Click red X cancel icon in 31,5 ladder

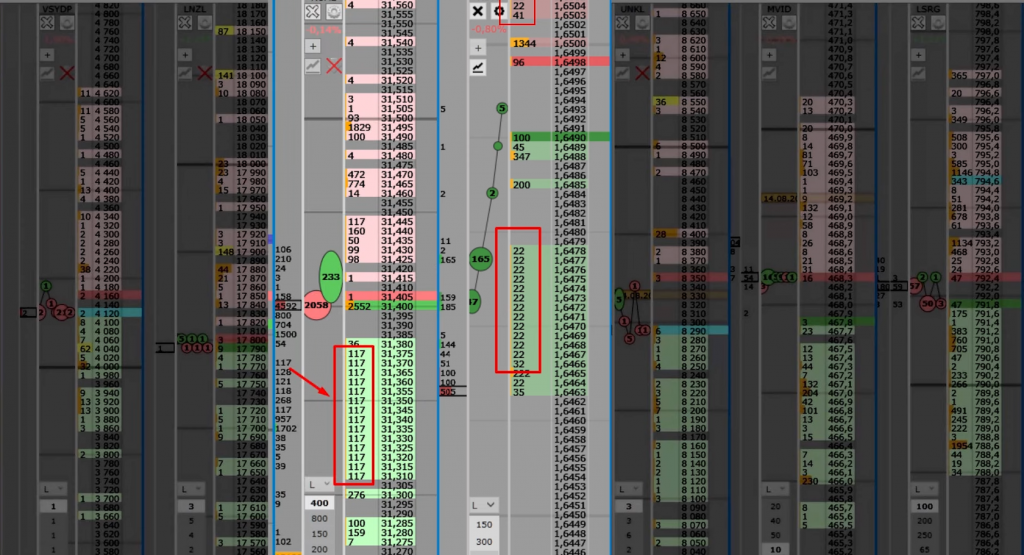tap(334, 66)
